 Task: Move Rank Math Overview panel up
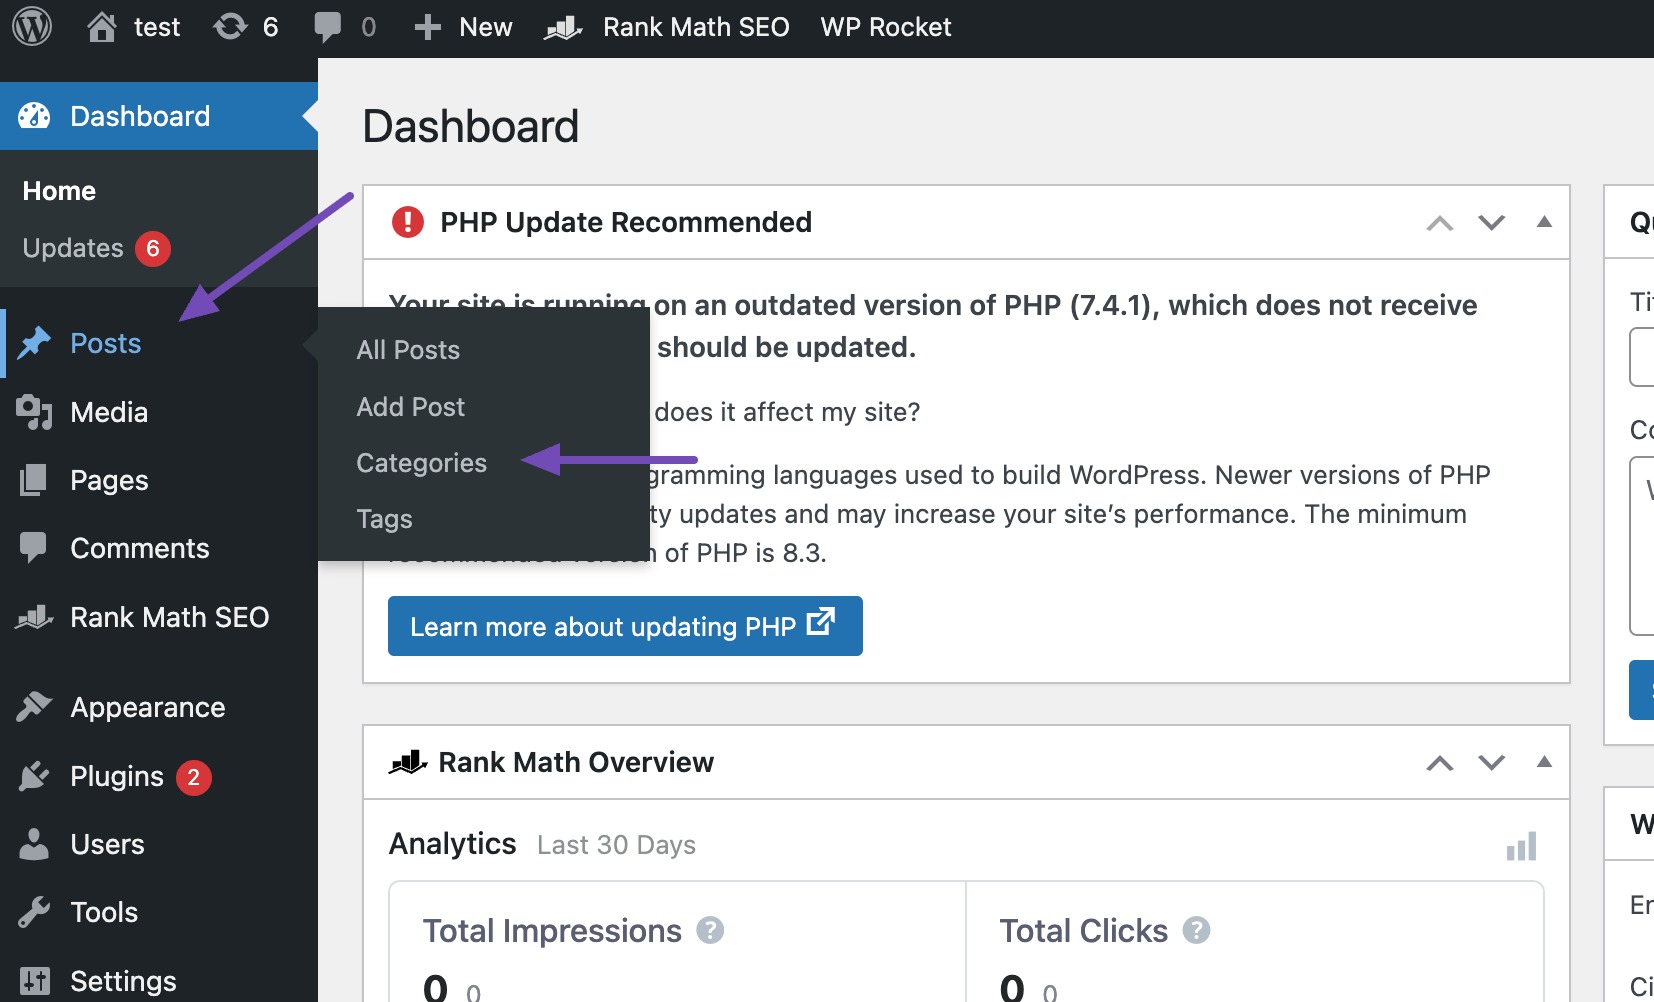pyautogui.click(x=1439, y=763)
